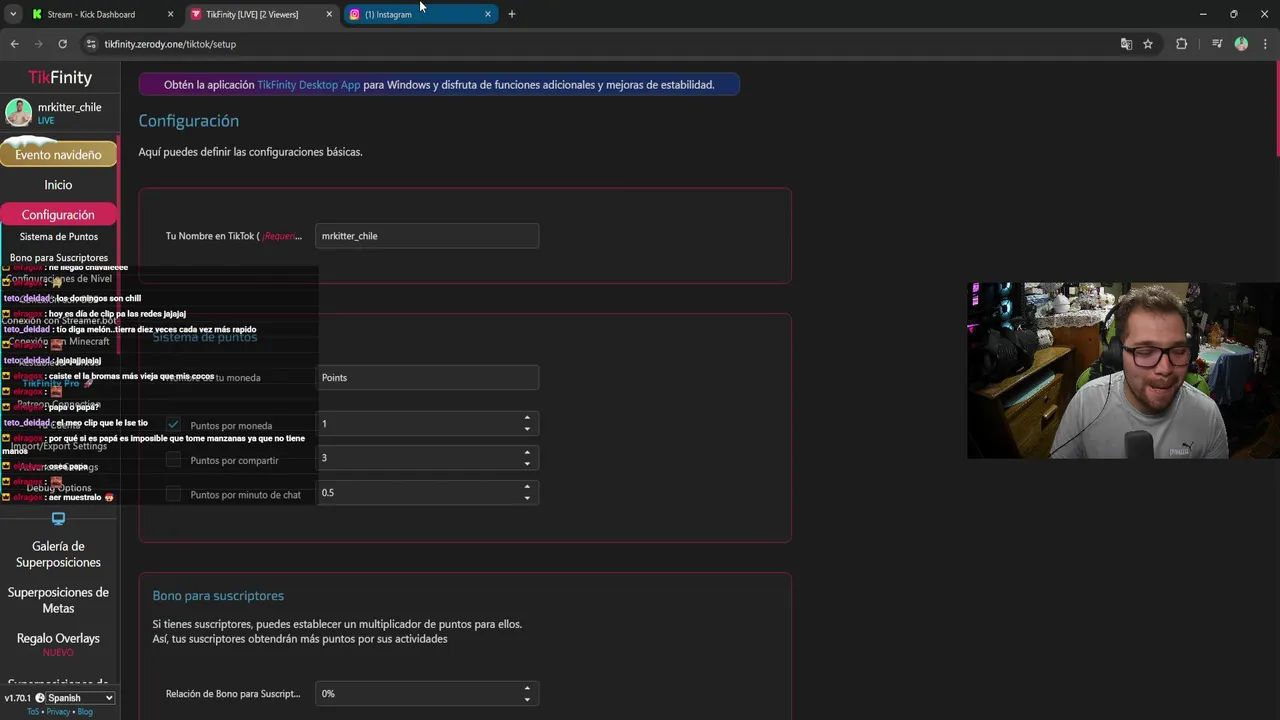
Task: Open the ToS link
Action: [x=33, y=712]
